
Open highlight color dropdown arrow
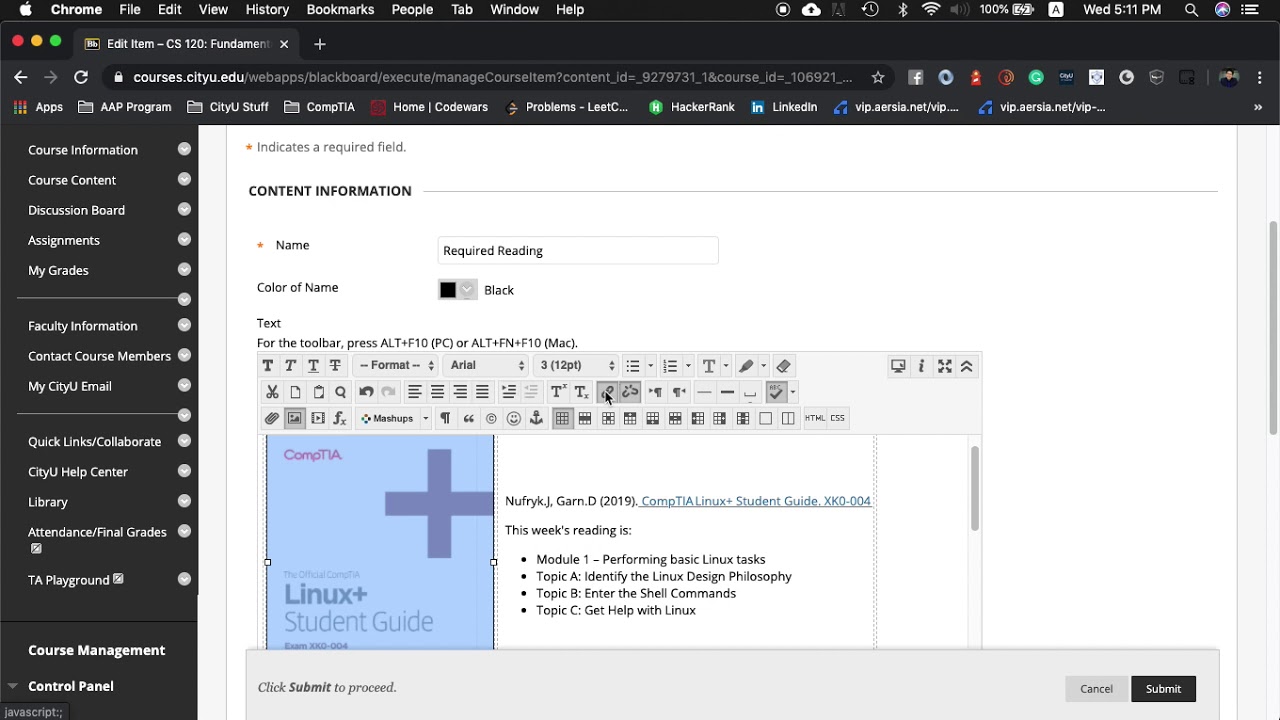tap(763, 366)
